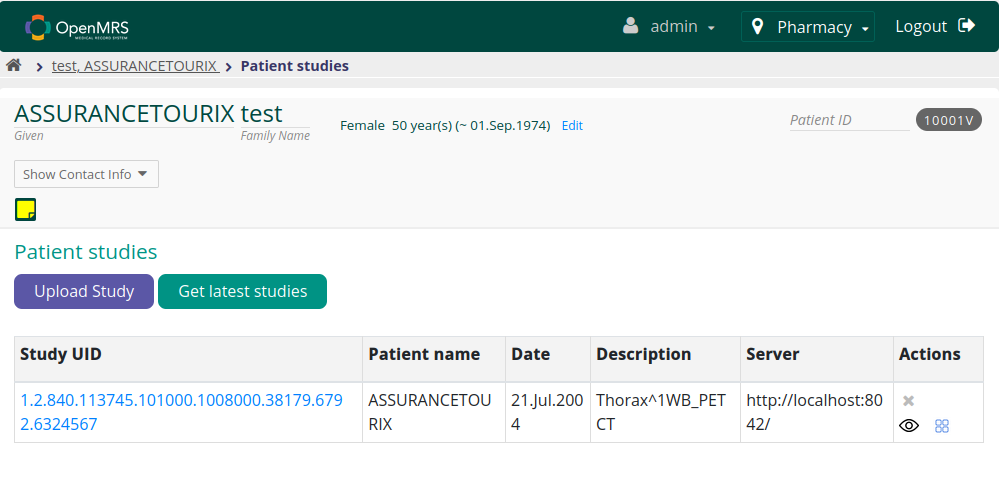The width and height of the screenshot is (999, 480).
Task: Click the admin user silhouette icon
Action: [x=631, y=26]
